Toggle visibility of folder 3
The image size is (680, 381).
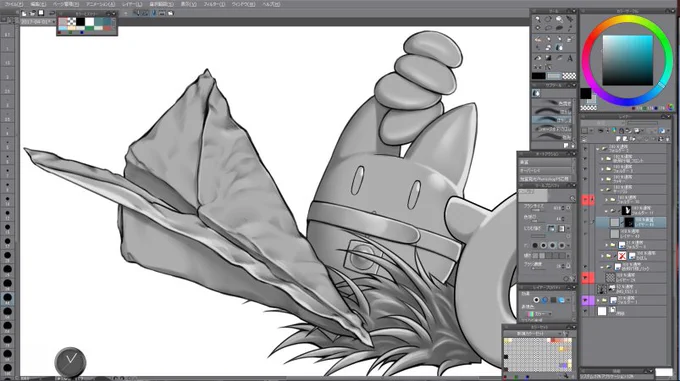585,169
